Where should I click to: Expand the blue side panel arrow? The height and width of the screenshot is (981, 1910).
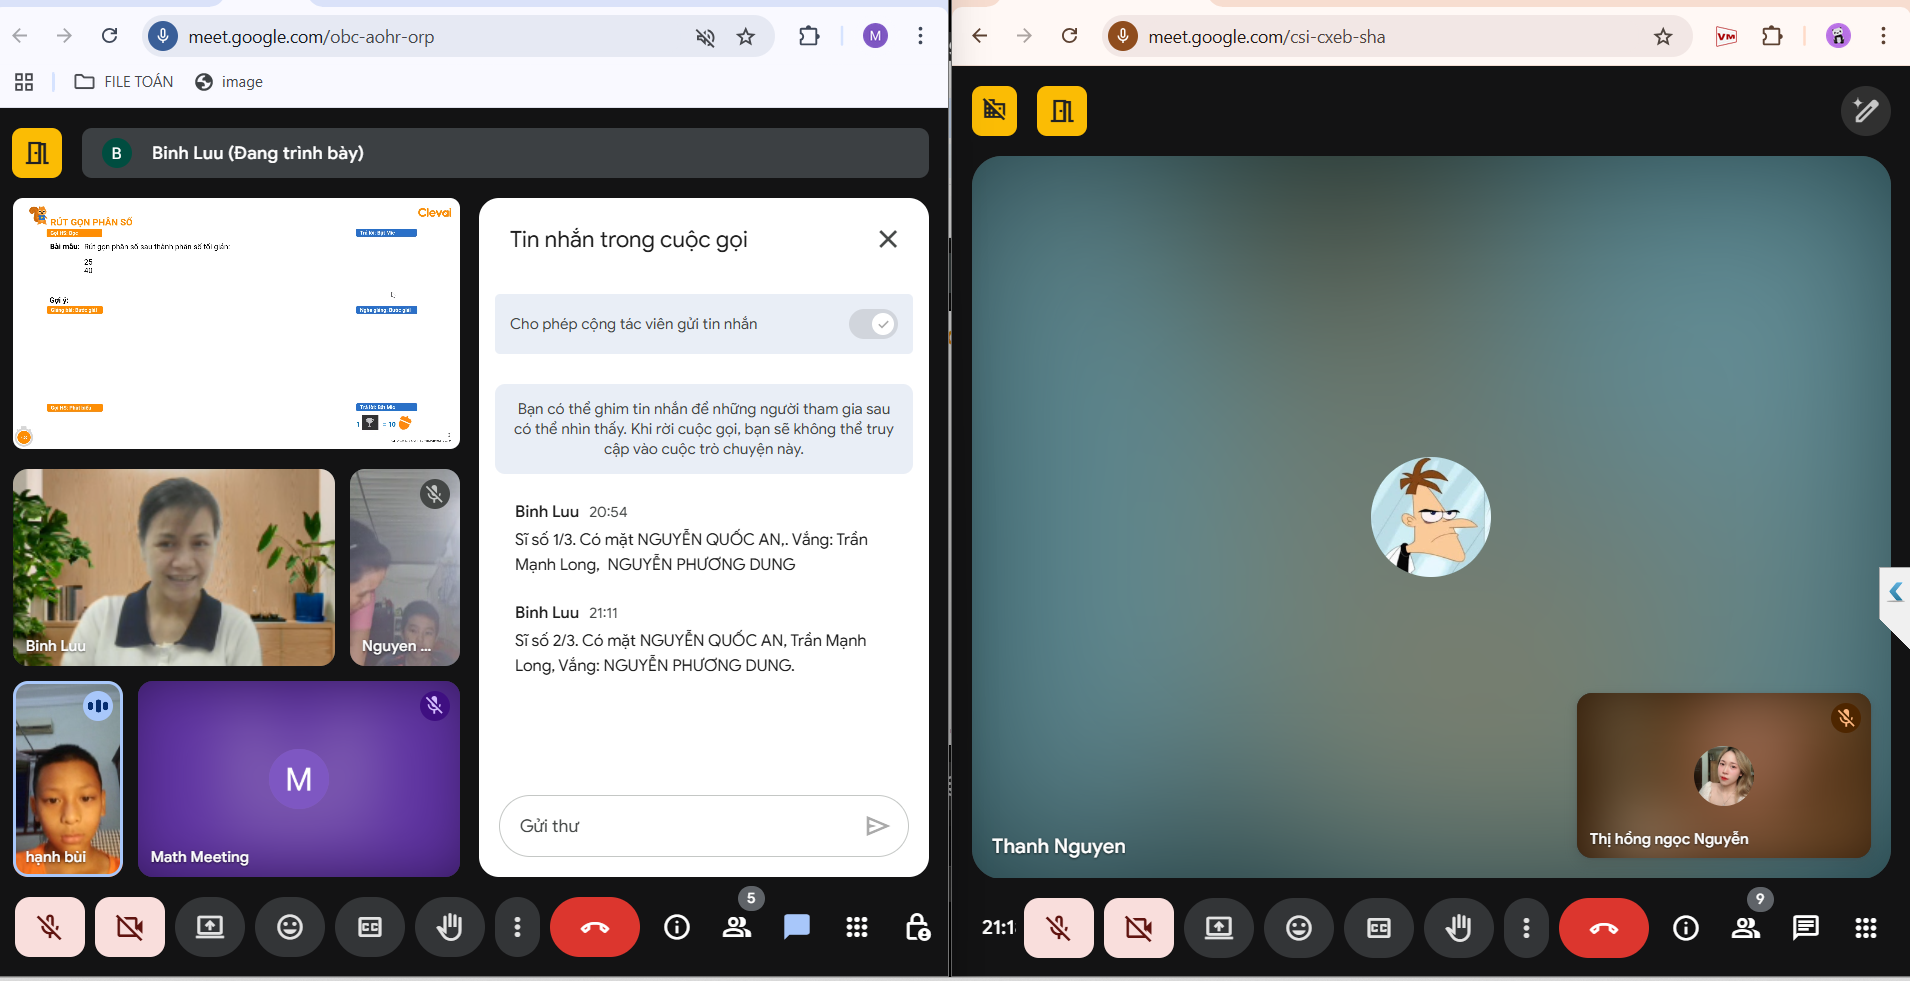1895,592
